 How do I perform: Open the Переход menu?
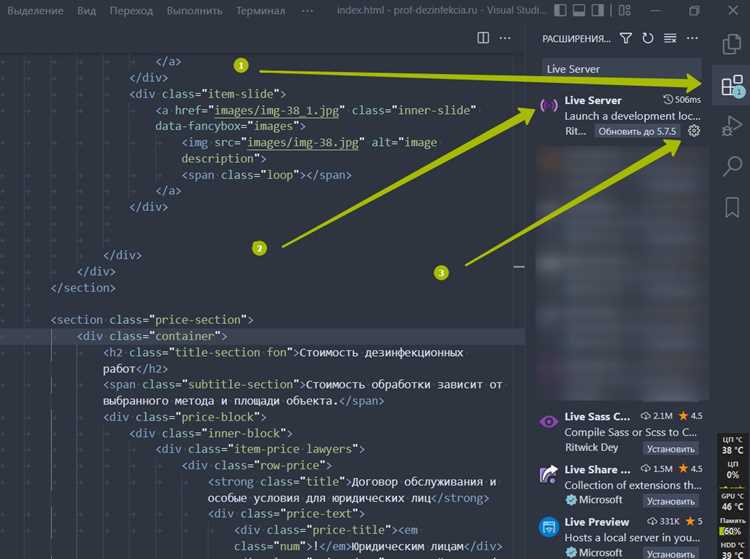[131, 11]
